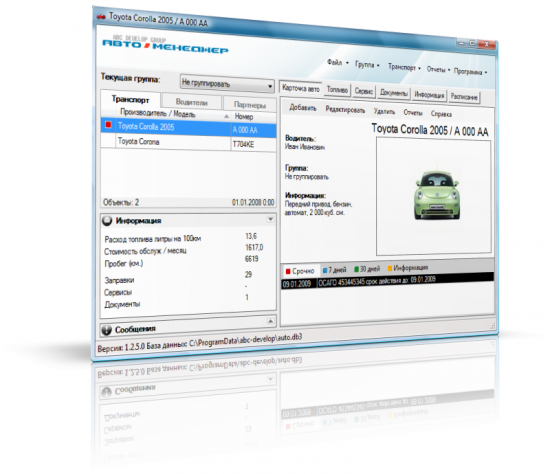Open the Информация tab beside Документы
This screenshot has width=550, height=474.
click(x=429, y=95)
